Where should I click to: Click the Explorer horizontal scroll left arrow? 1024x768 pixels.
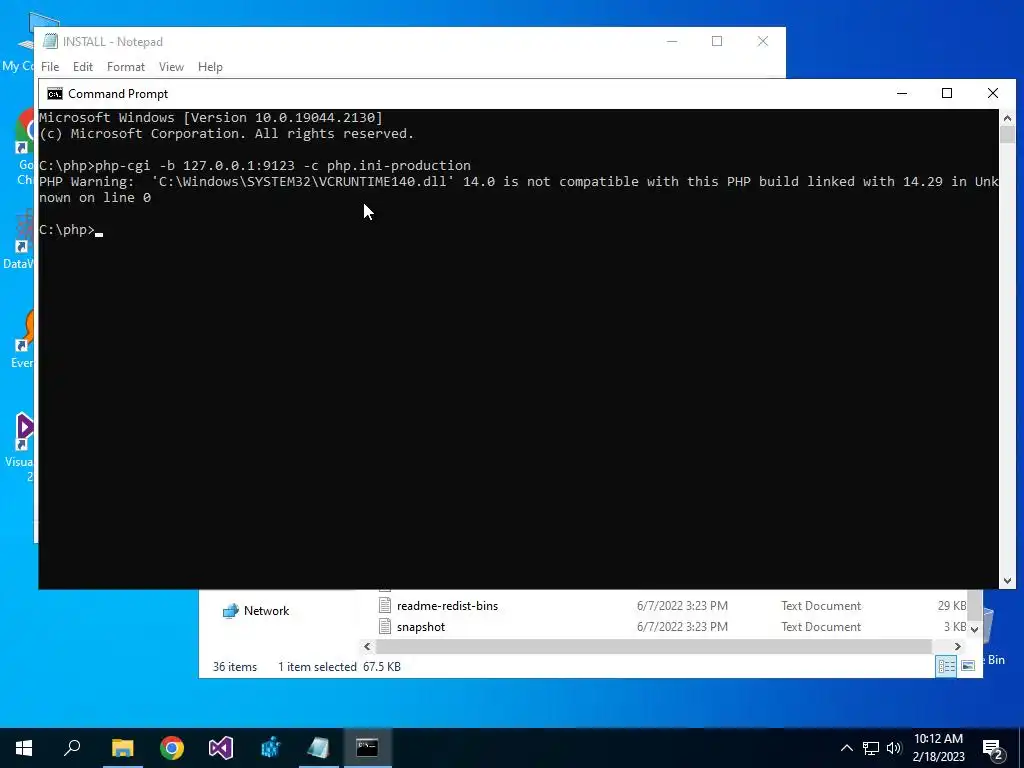click(367, 647)
